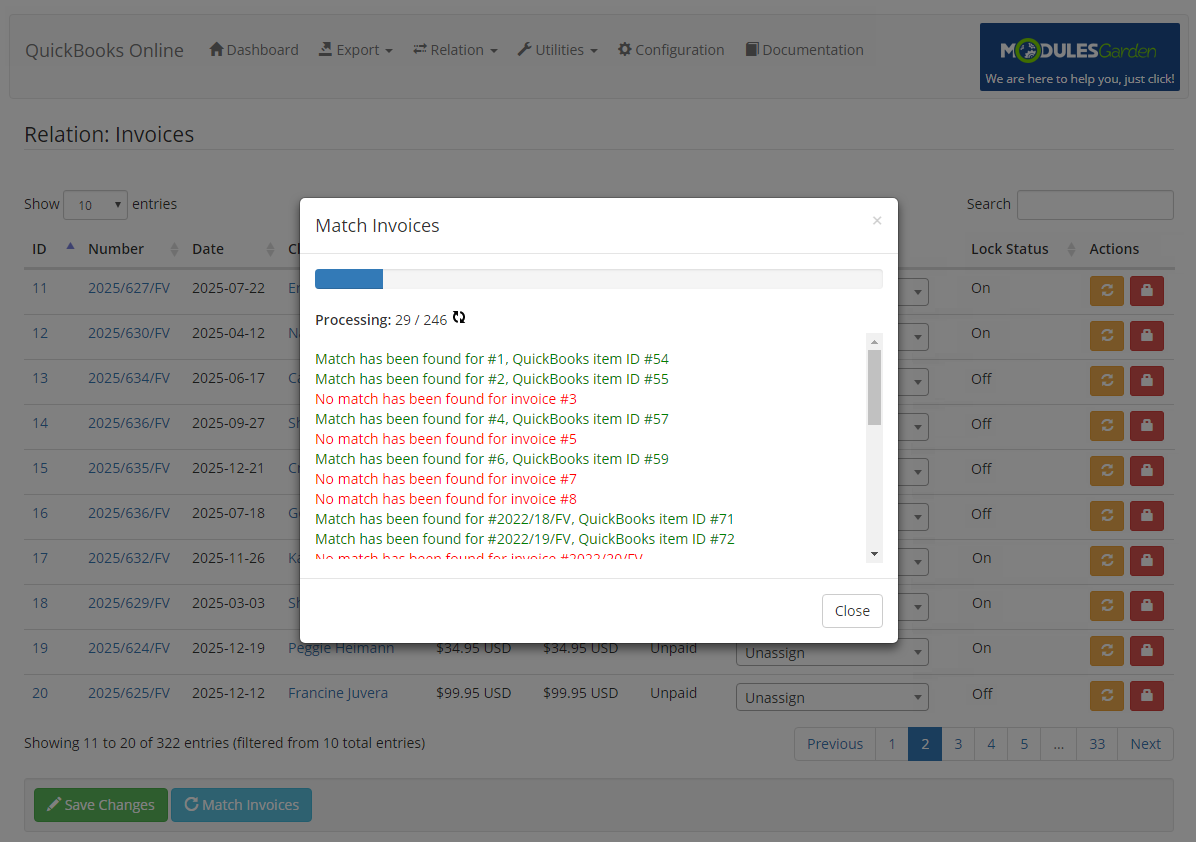Go to the Dashboard menu item
This screenshot has height=842, width=1196.
point(253,49)
